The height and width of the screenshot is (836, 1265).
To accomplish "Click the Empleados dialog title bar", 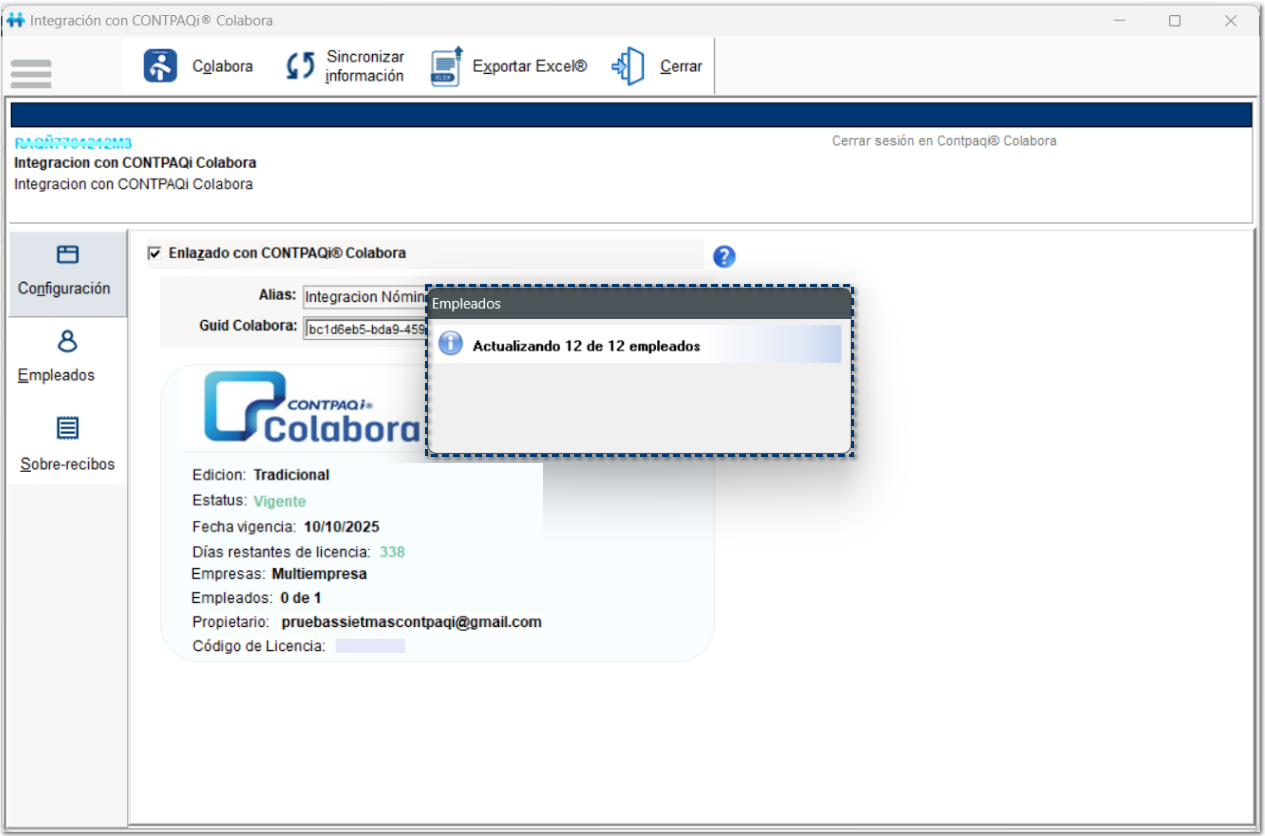I will coord(640,303).
